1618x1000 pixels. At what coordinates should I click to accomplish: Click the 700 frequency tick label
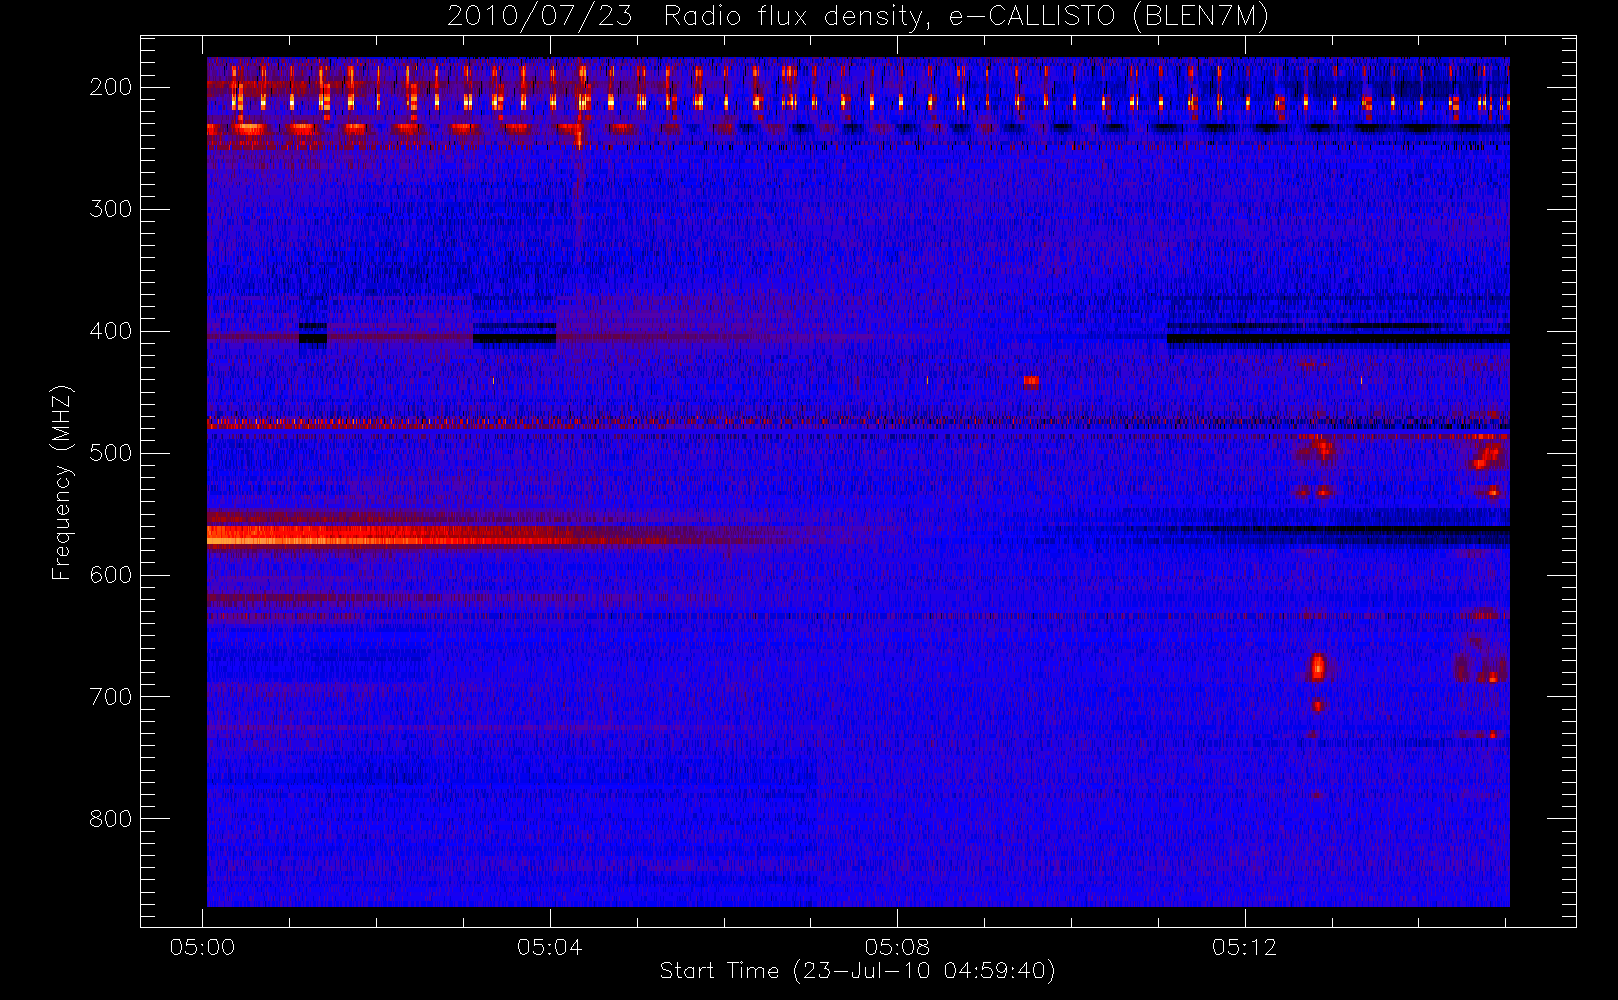click(111, 697)
